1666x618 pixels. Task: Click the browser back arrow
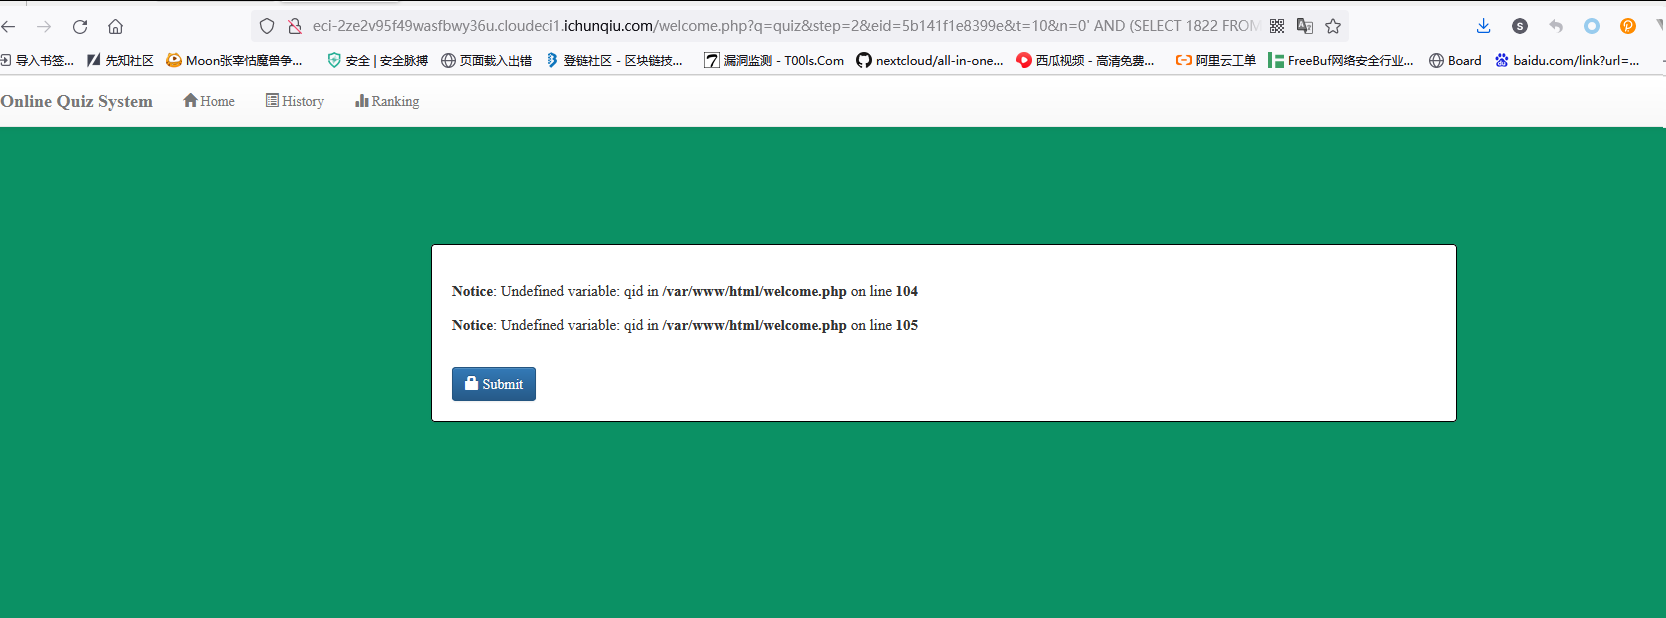click(x=9, y=27)
